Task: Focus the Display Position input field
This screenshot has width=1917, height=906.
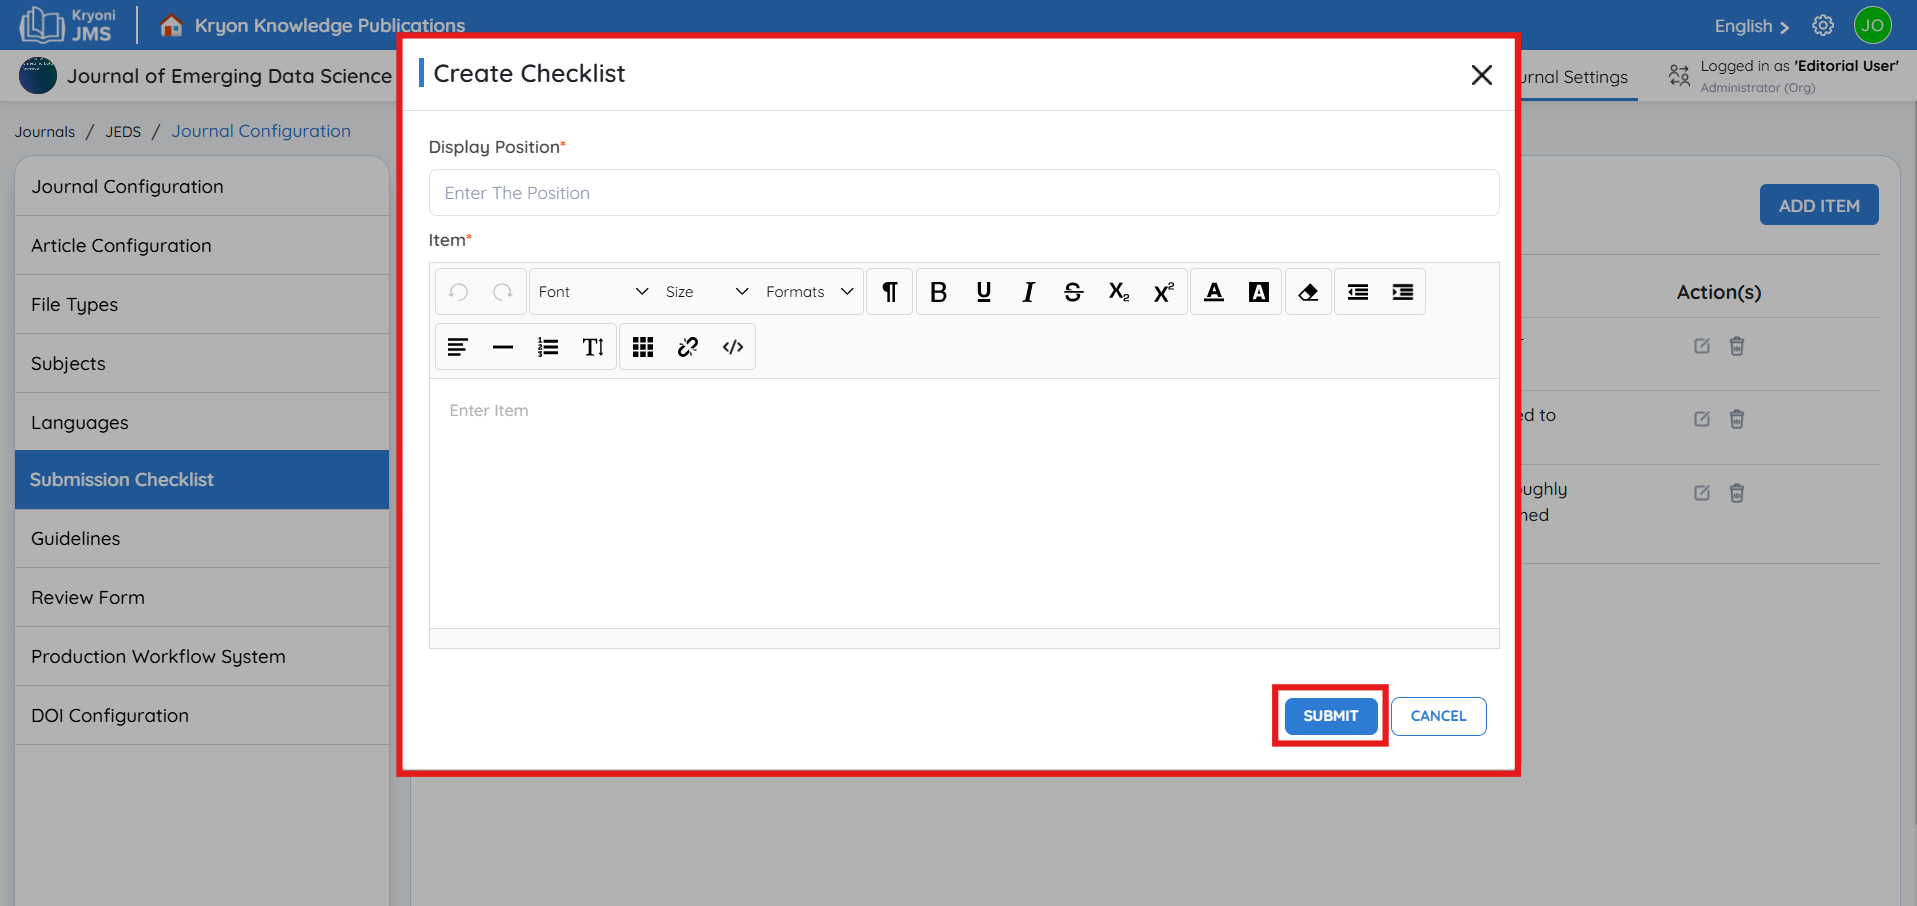Action: tap(963, 193)
